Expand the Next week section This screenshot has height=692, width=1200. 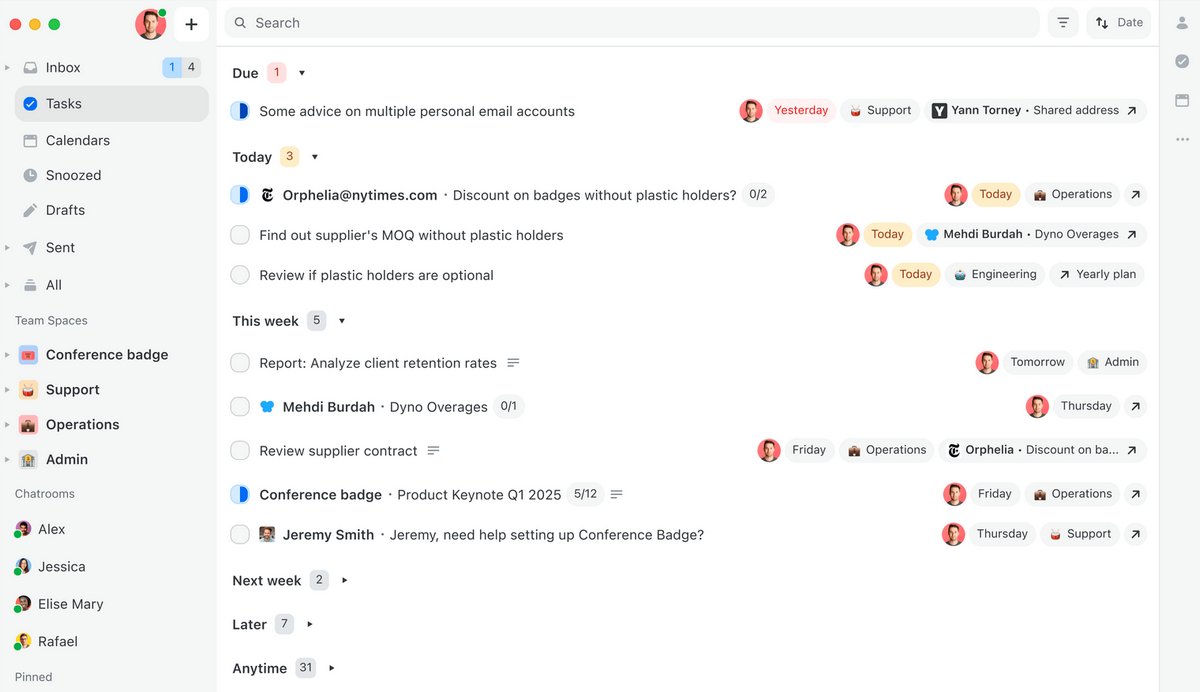coord(344,580)
